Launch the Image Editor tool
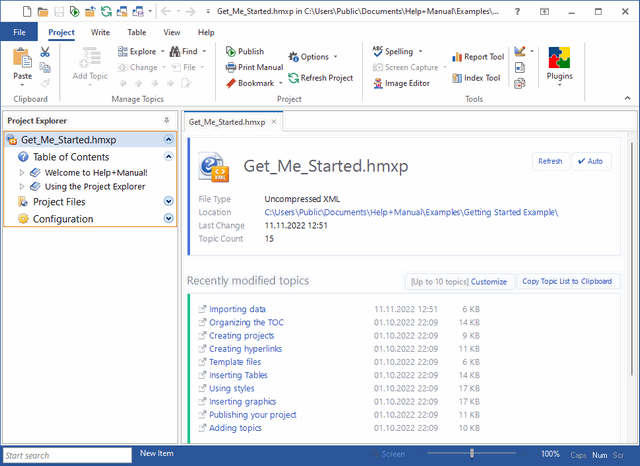Screen dimensions: 640x466 401,83
